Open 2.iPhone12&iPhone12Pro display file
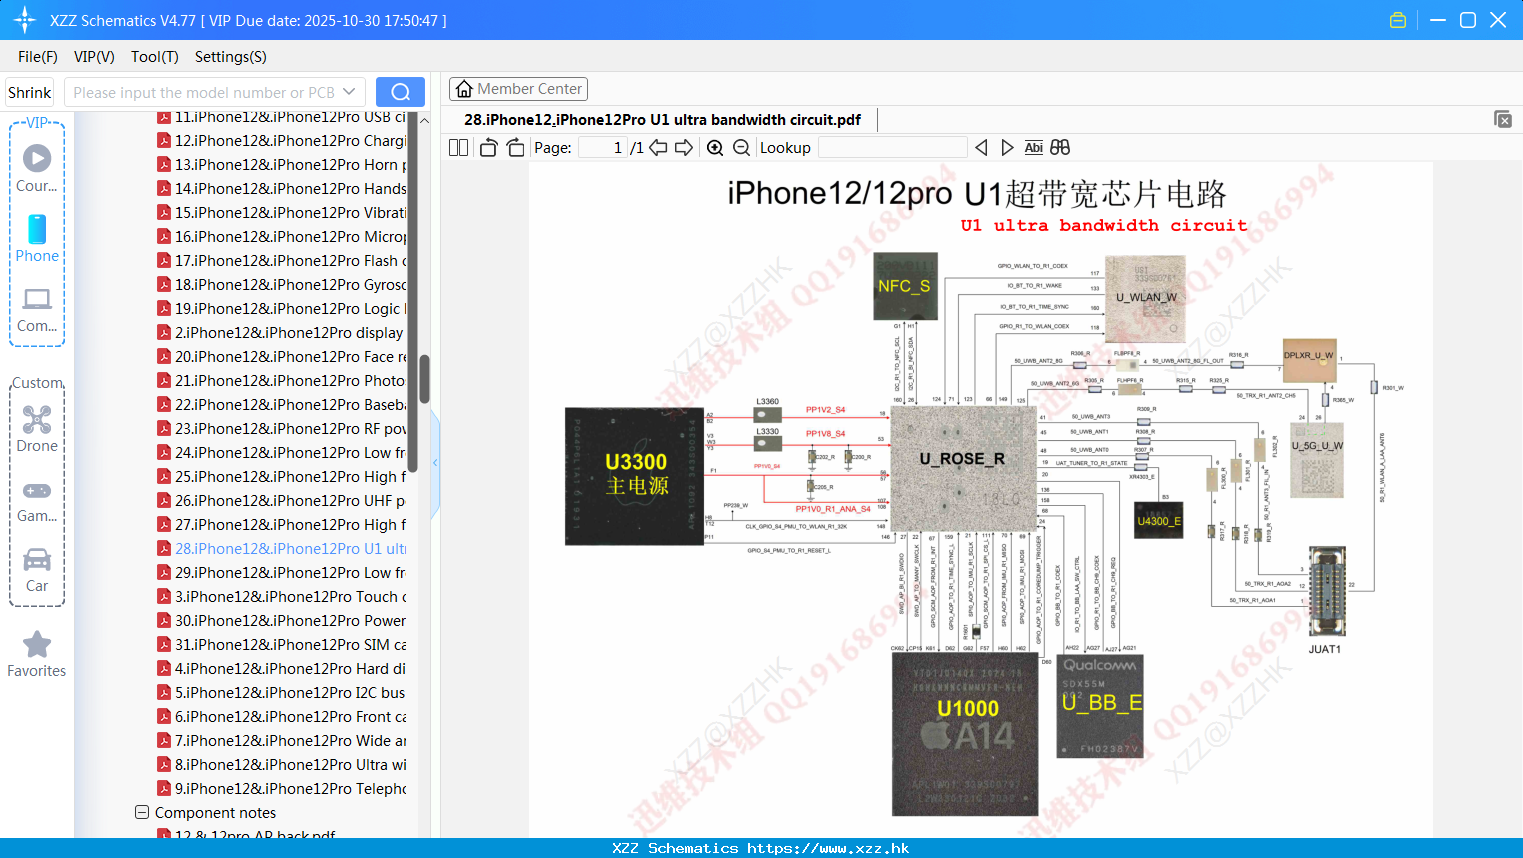 pyautogui.click(x=282, y=333)
